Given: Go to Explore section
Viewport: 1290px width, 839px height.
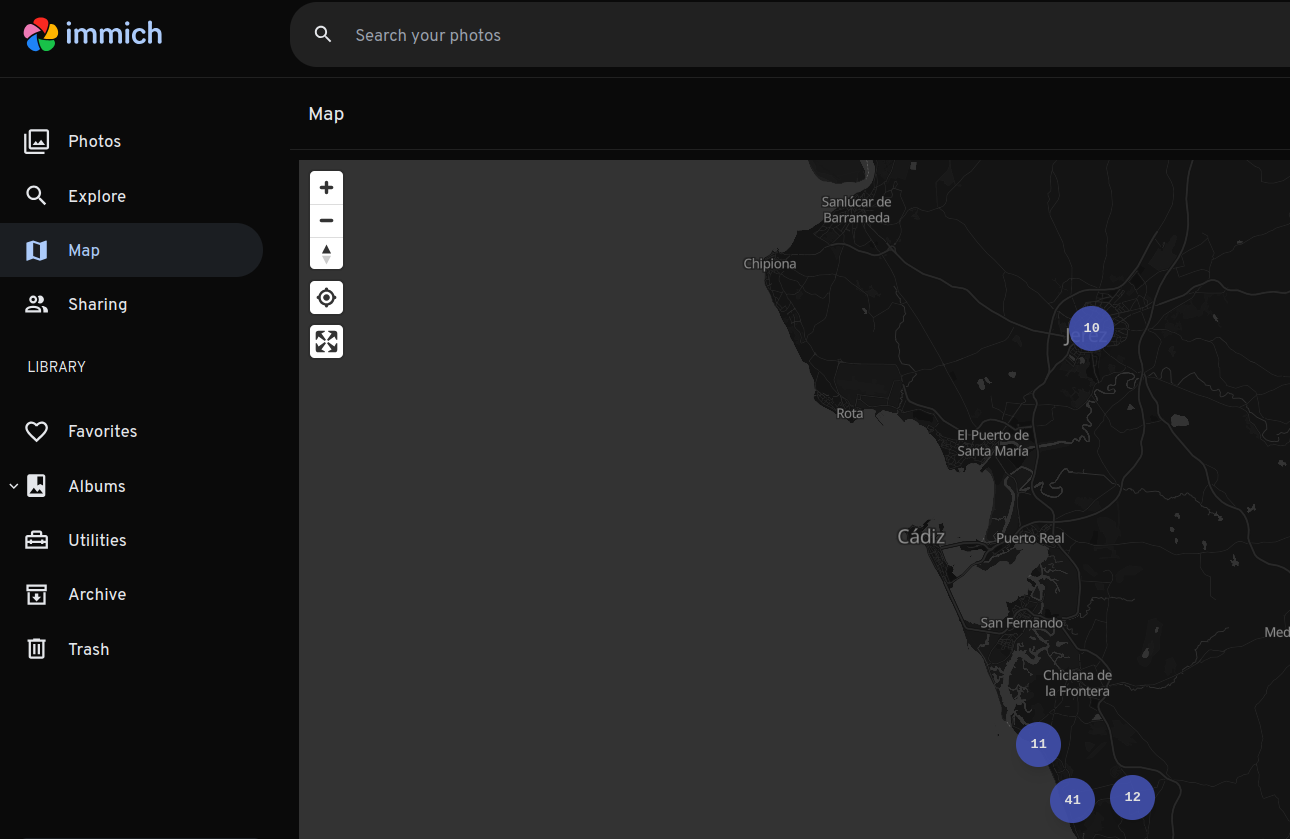Looking at the screenshot, I should (x=96, y=196).
